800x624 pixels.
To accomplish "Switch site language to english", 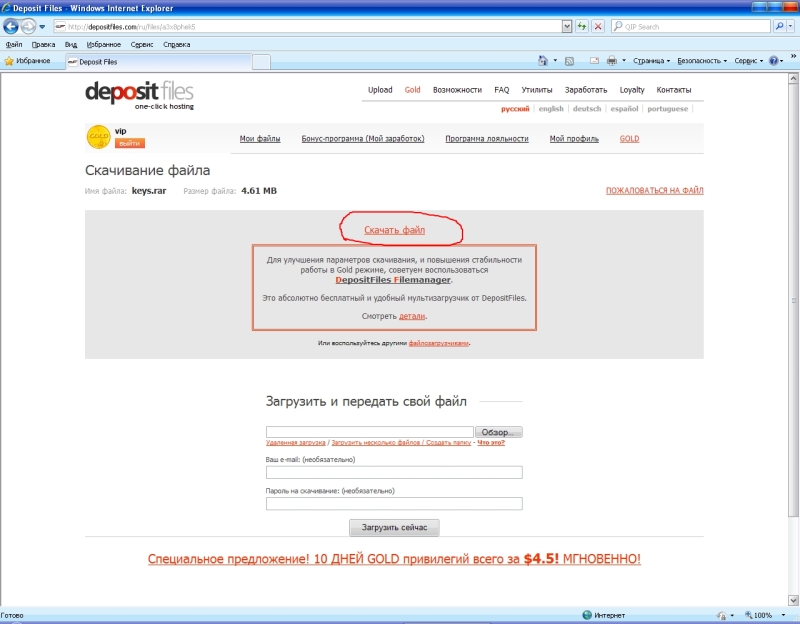I will tap(551, 109).
